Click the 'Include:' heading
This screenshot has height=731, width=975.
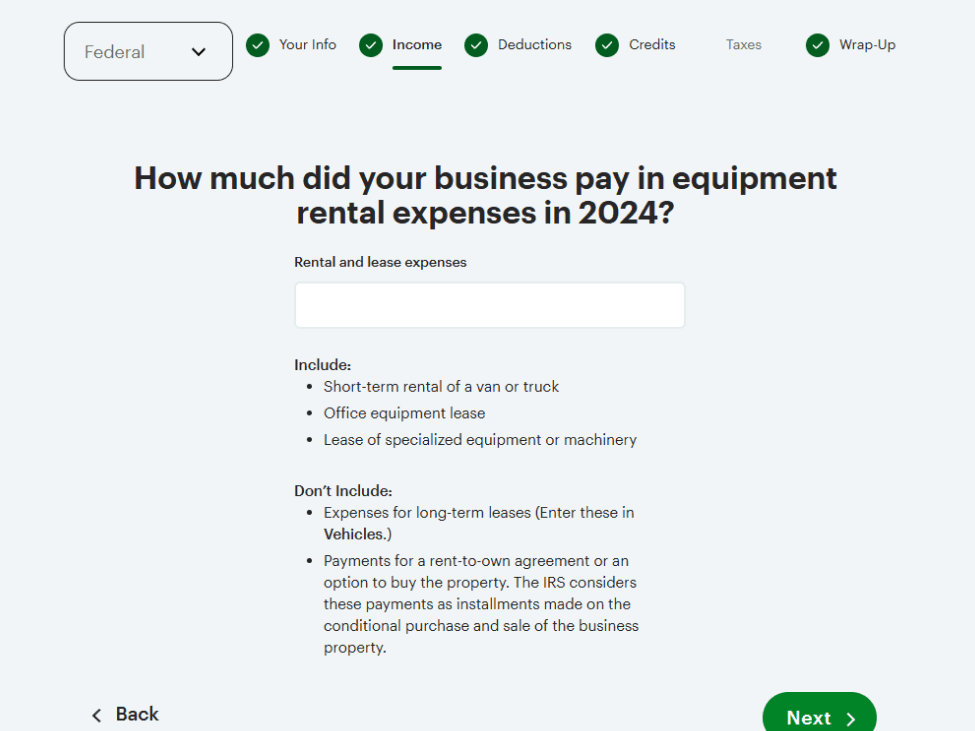click(323, 365)
